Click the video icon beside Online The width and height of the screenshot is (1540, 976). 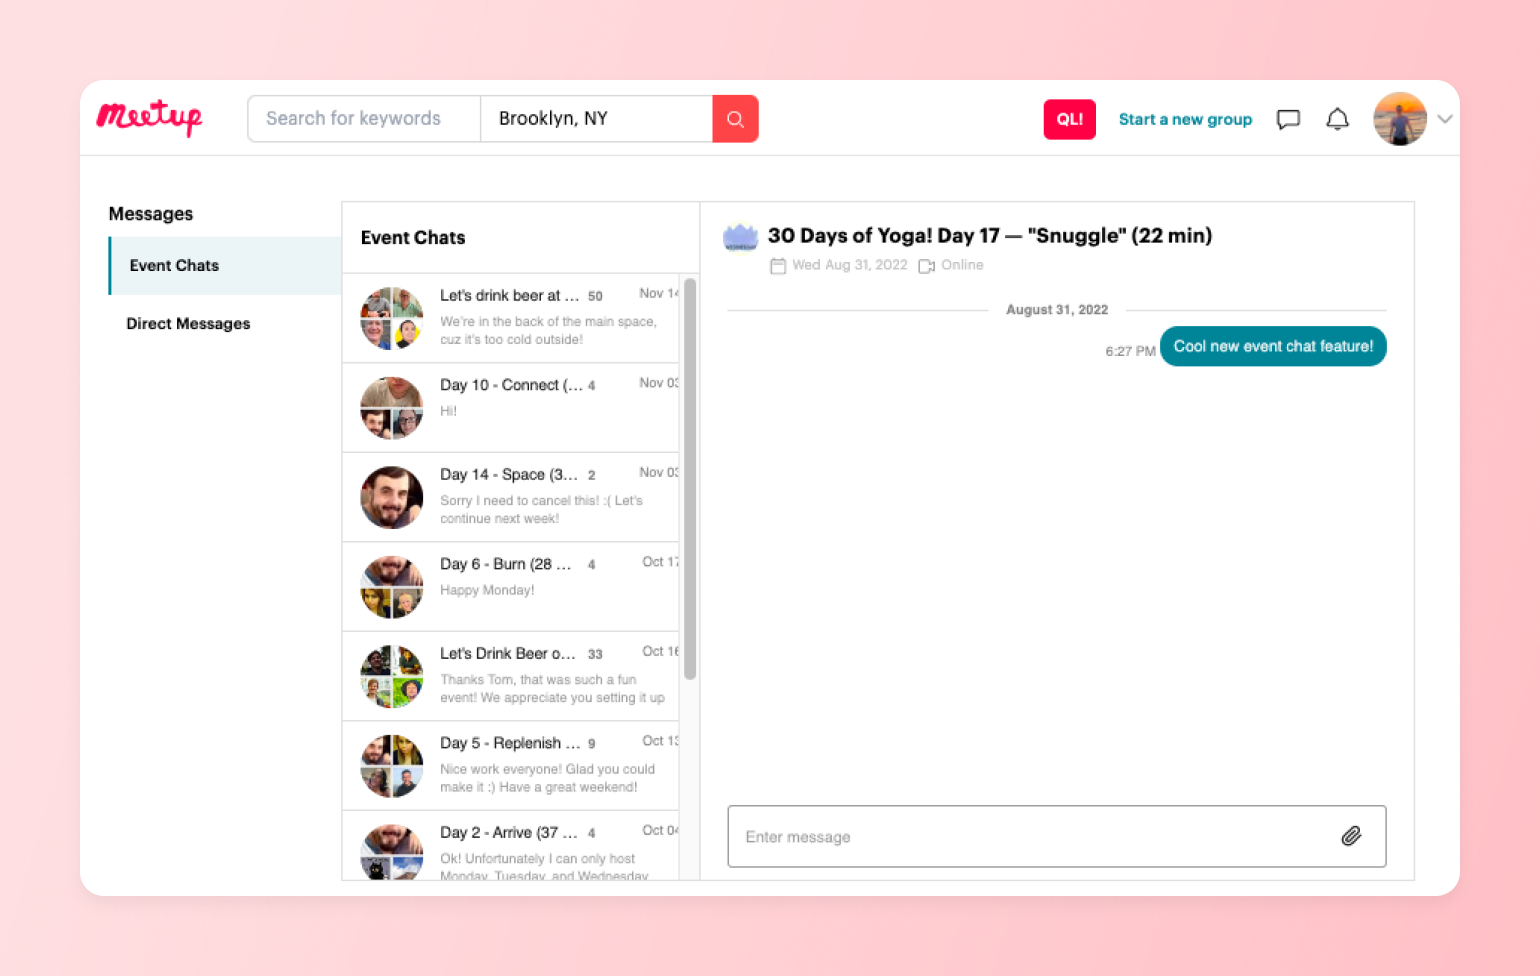[926, 265]
